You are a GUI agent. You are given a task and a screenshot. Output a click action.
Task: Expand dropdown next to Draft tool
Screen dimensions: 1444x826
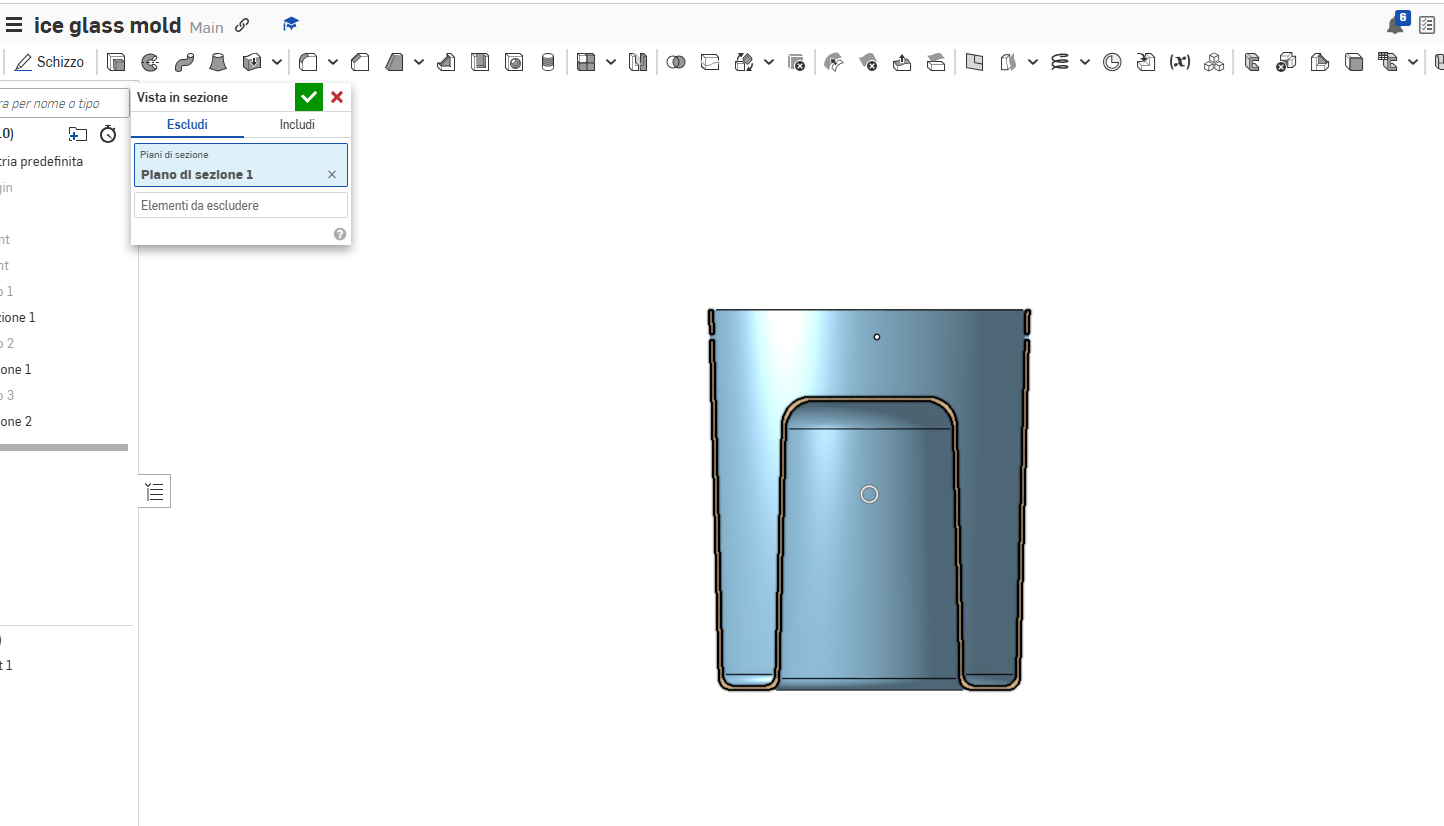(419, 62)
